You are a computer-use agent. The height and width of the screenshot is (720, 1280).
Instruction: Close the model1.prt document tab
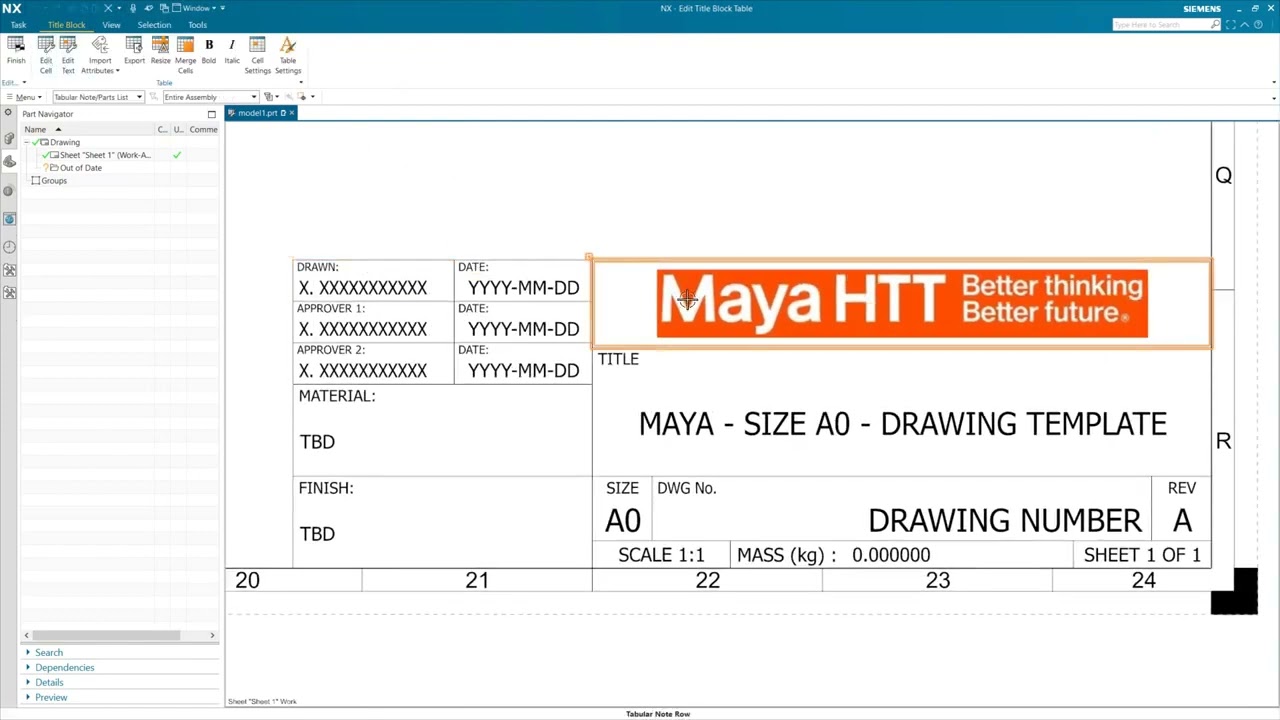pyautogui.click(x=292, y=113)
